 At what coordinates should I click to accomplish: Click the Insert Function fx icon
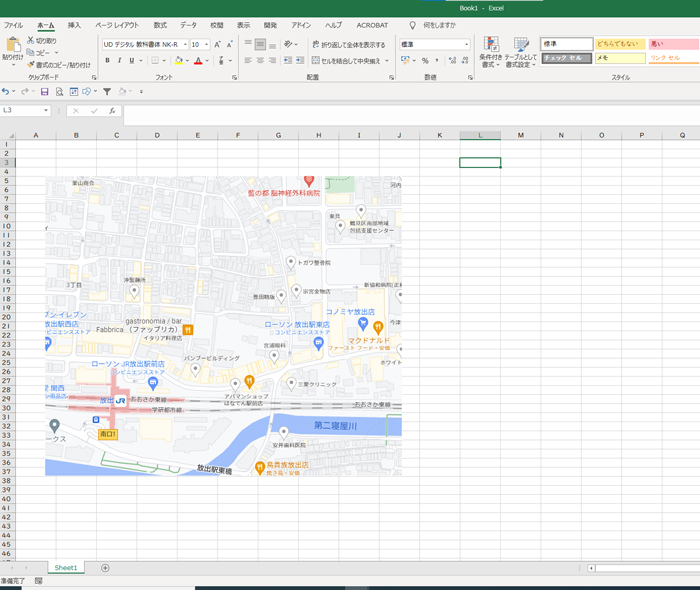click(x=112, y=111)
